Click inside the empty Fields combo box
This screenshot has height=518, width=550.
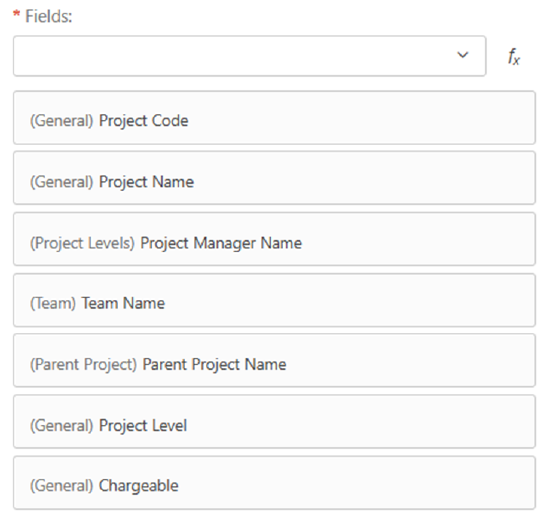pyautogui.click(x=249, y=55)
